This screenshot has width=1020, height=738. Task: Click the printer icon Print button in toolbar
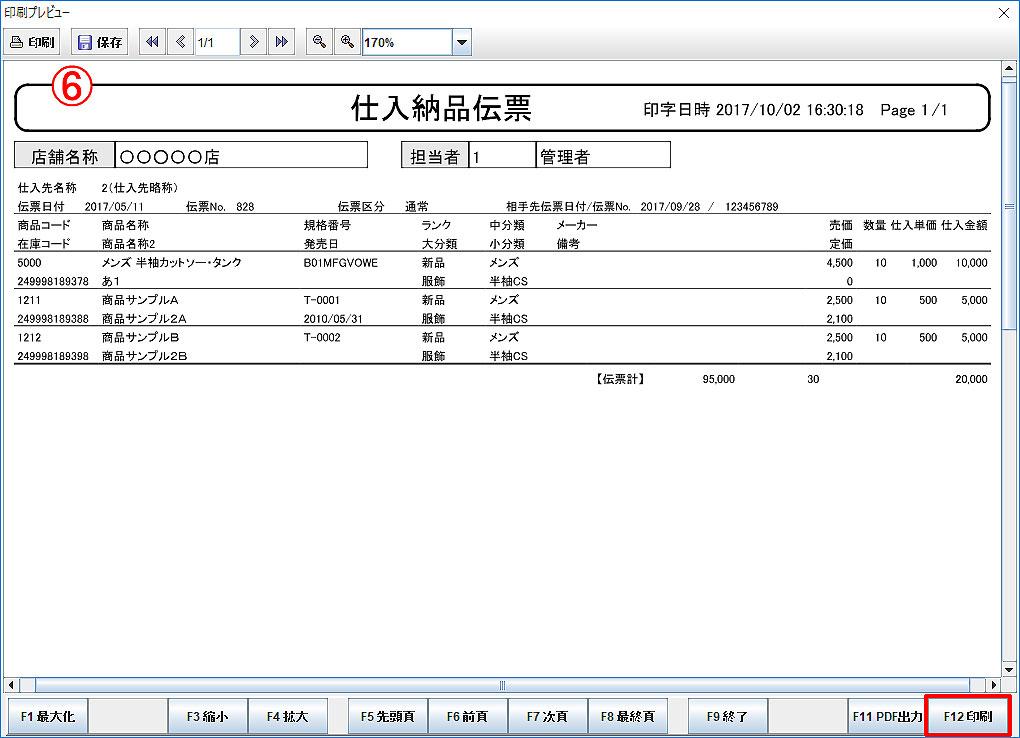tap(33, 42)
